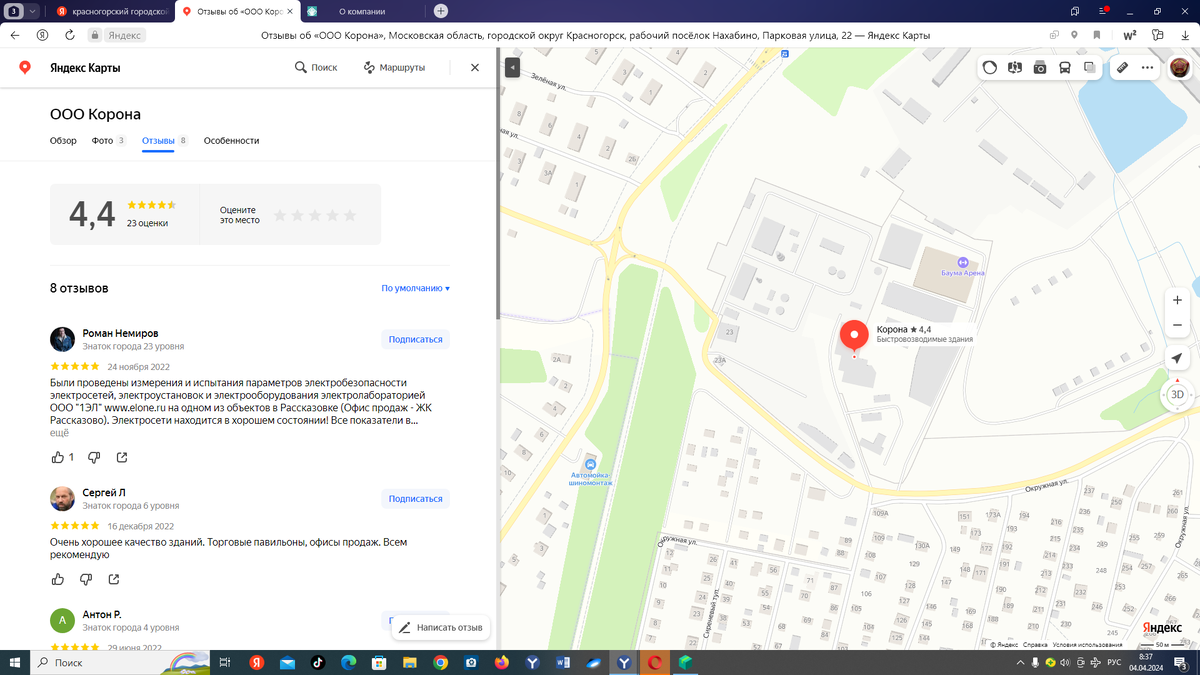Locate me with the arrow button
The height and width of the screenshot is (675, 1200).
point(1177,359)
